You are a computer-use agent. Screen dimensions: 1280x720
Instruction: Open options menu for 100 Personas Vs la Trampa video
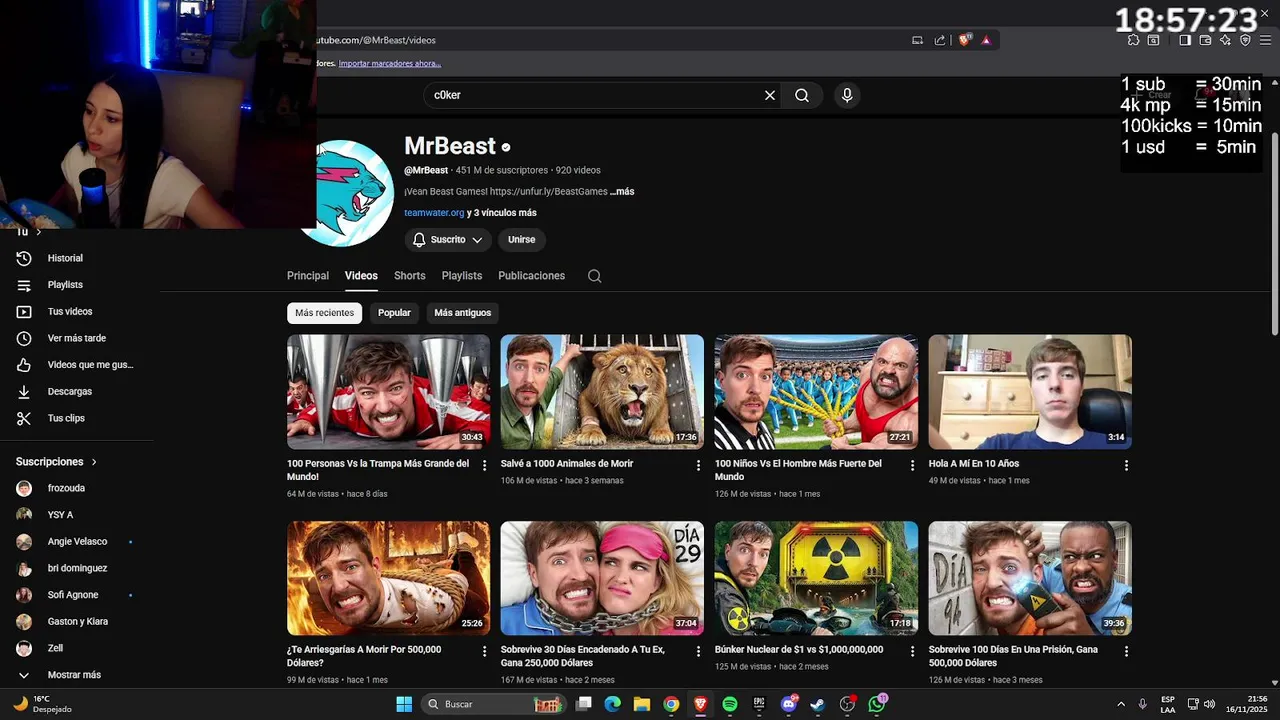click(x=485, y=465)
